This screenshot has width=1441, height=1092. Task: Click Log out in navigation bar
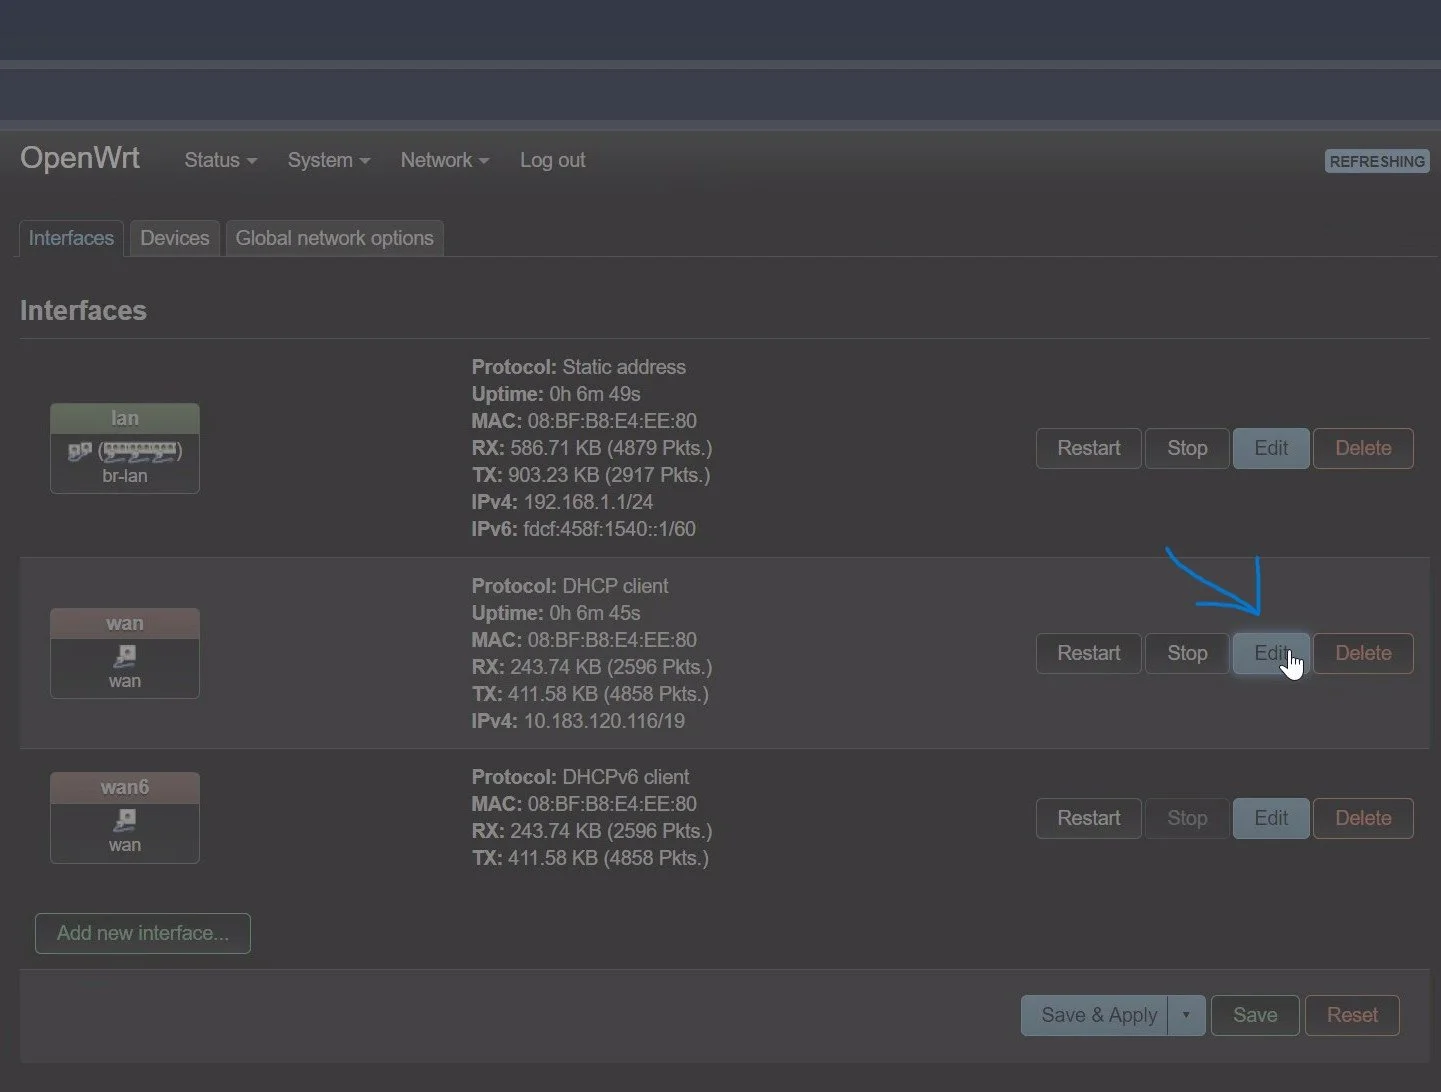(x=552, y=160)
